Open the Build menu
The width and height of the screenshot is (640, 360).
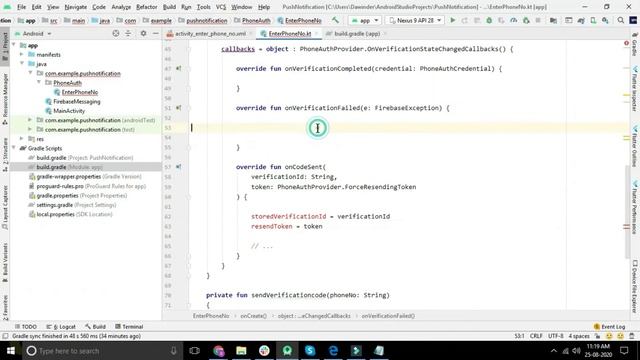point(169,7)
